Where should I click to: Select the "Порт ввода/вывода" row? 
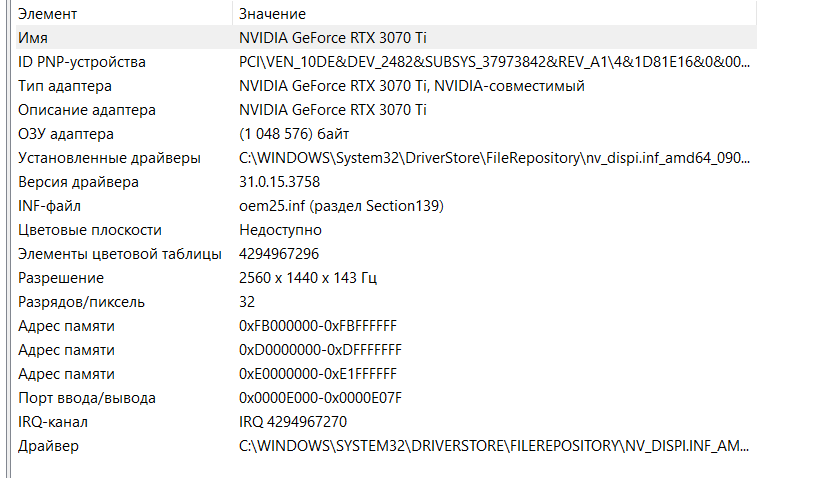pyautogui.click(x=87, y=398)
